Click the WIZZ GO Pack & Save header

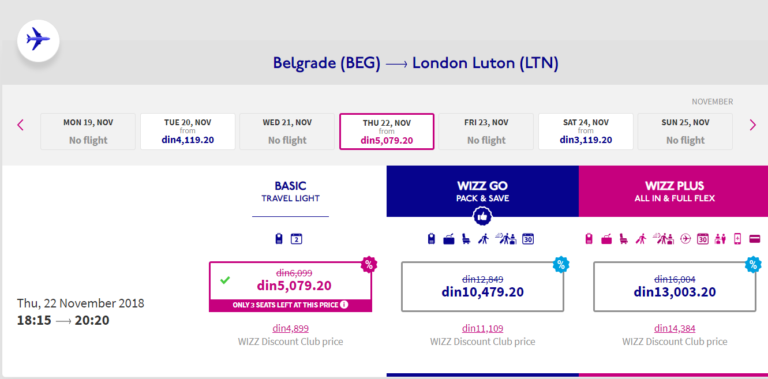coord(482,191)
